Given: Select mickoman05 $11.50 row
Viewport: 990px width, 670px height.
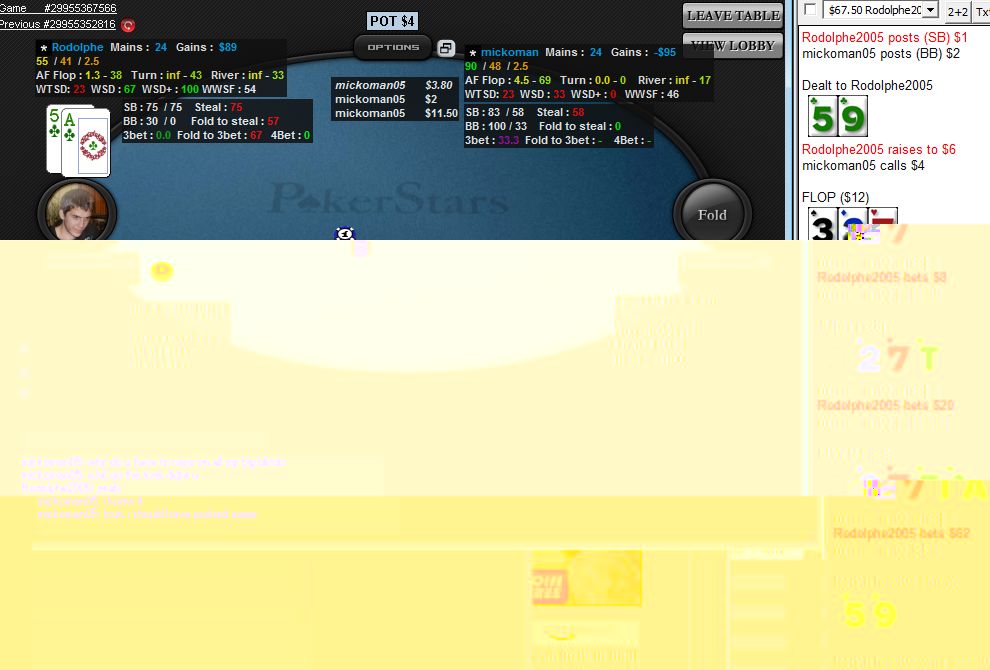Looking at the screenshot, I should point(395,113).
